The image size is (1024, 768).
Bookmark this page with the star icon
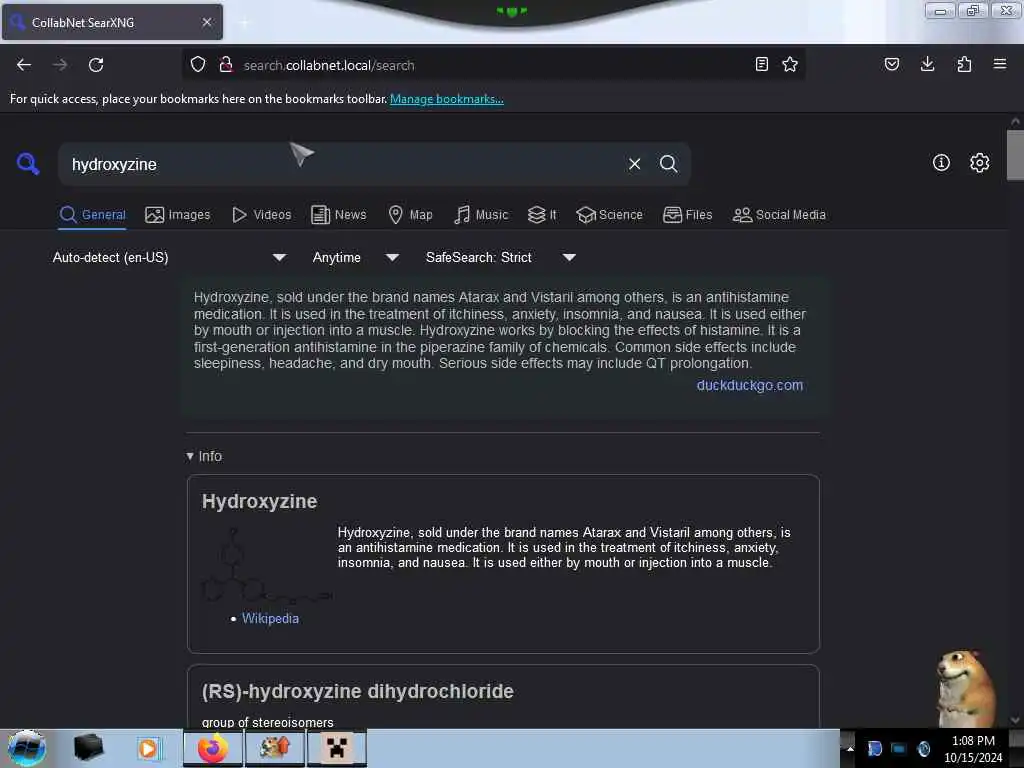[x=790, y=64]
